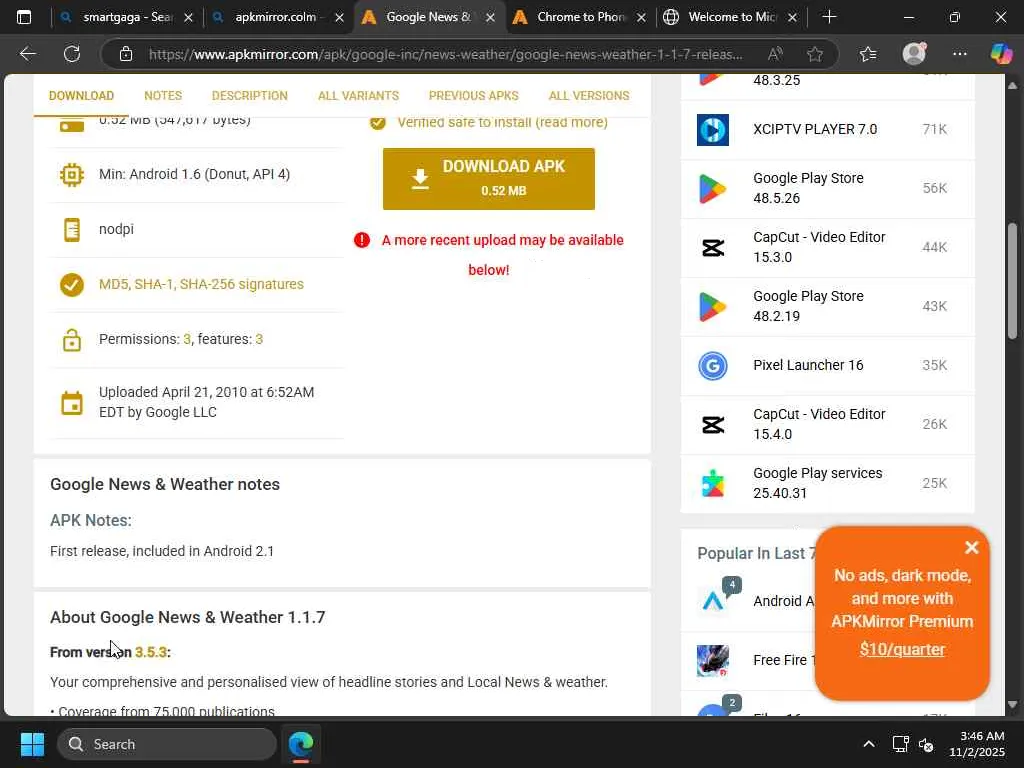The height and width of the screenshot is (768, 1024).
Task: View site information lock icon
Action: click(126, 54)
